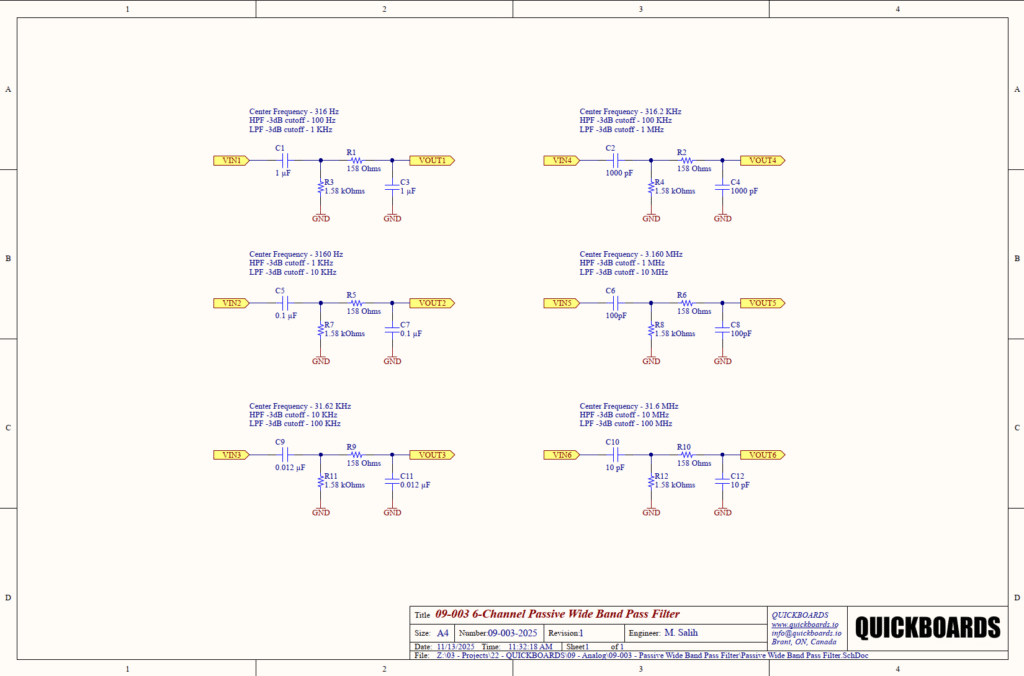Click the VIN6 port symbol
This screenshot has height=676, width=1024.
561,454
